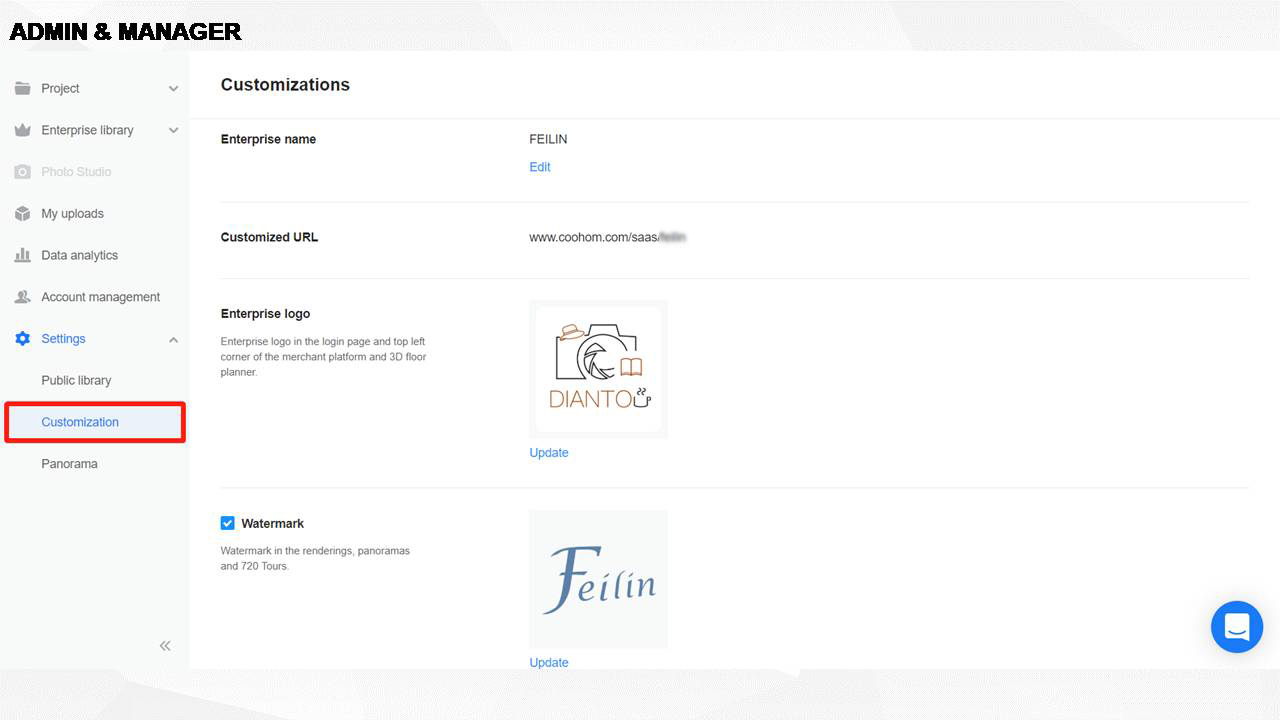Select the Customization menu item
The image size is (1280, 720).
point(80,422)
